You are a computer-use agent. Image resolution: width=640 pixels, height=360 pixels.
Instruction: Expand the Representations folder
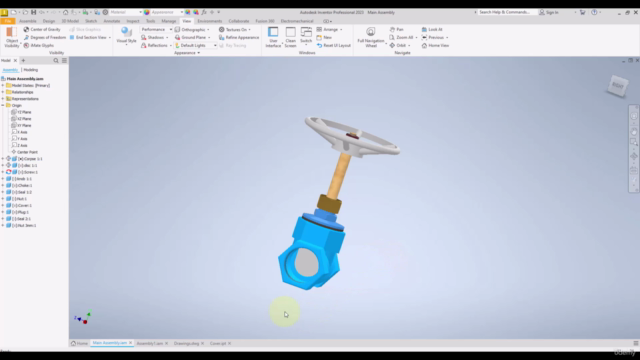tap(3, 99)
